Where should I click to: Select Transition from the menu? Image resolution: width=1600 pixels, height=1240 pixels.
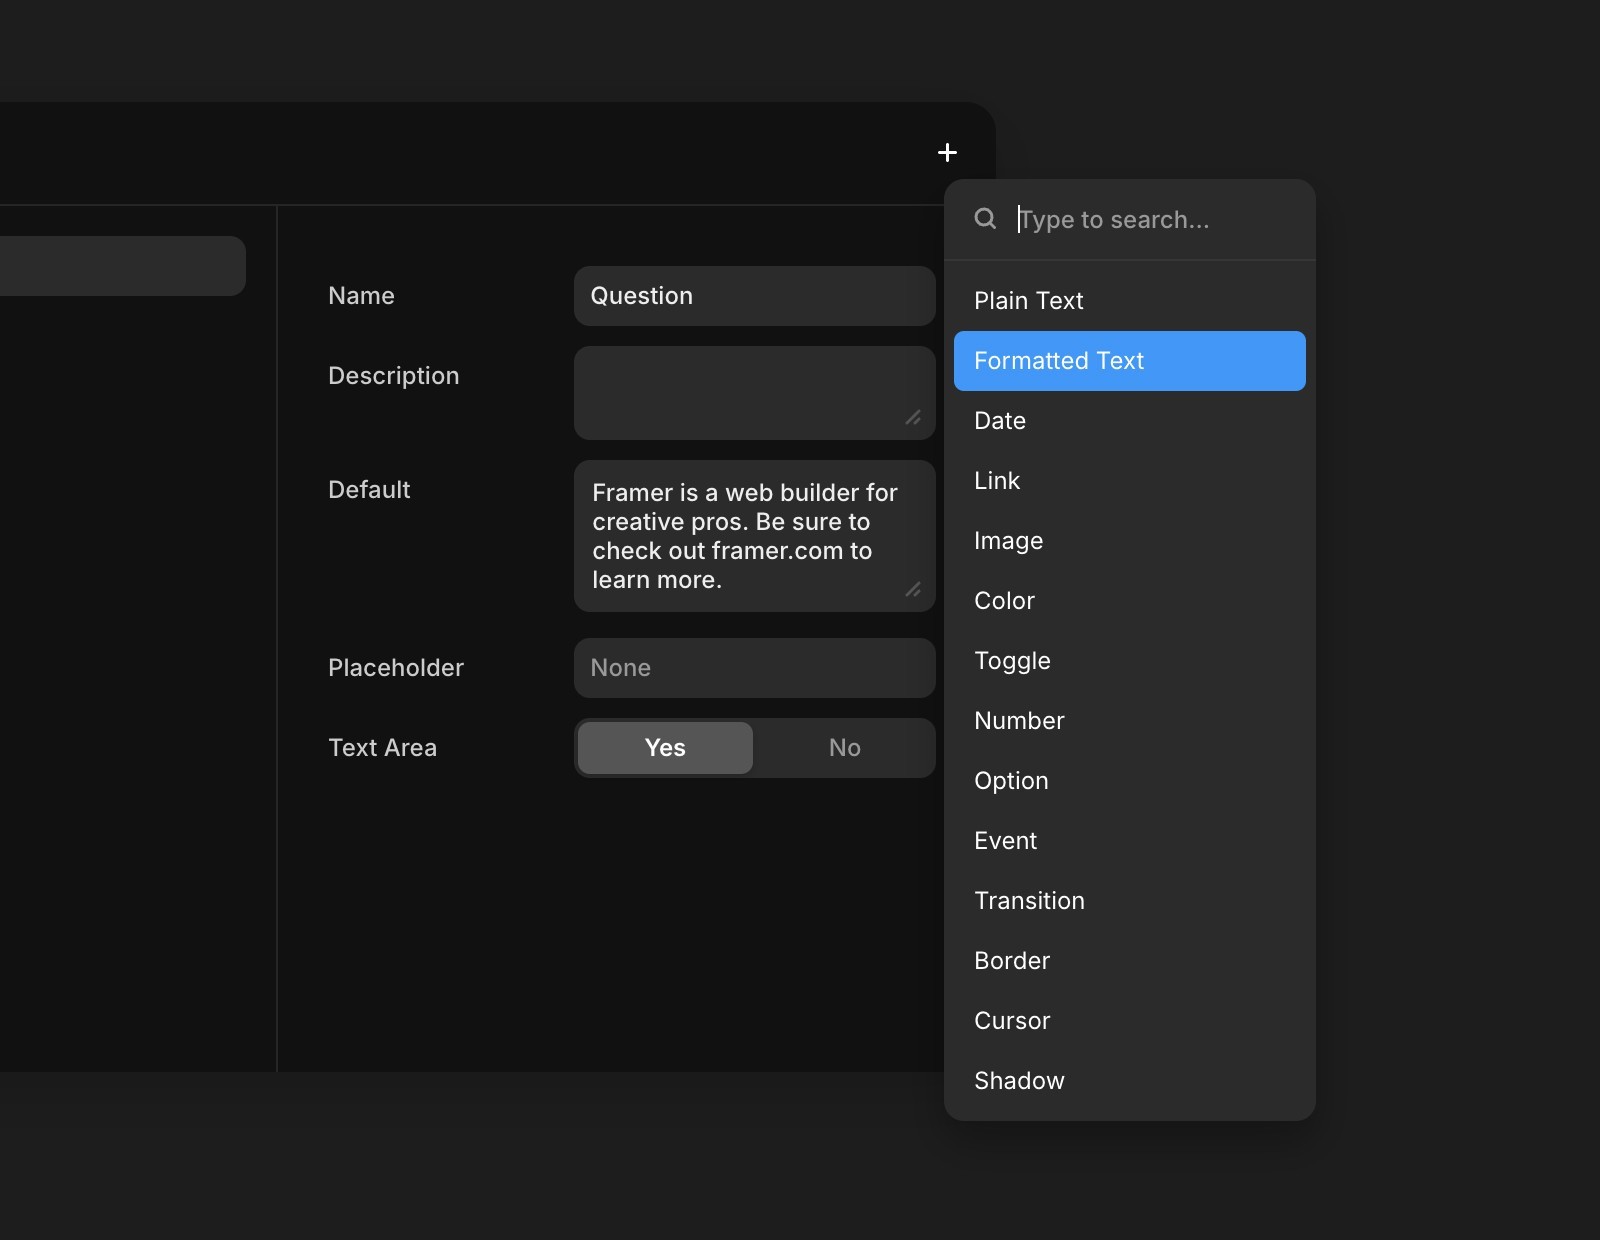(1130, 901)
